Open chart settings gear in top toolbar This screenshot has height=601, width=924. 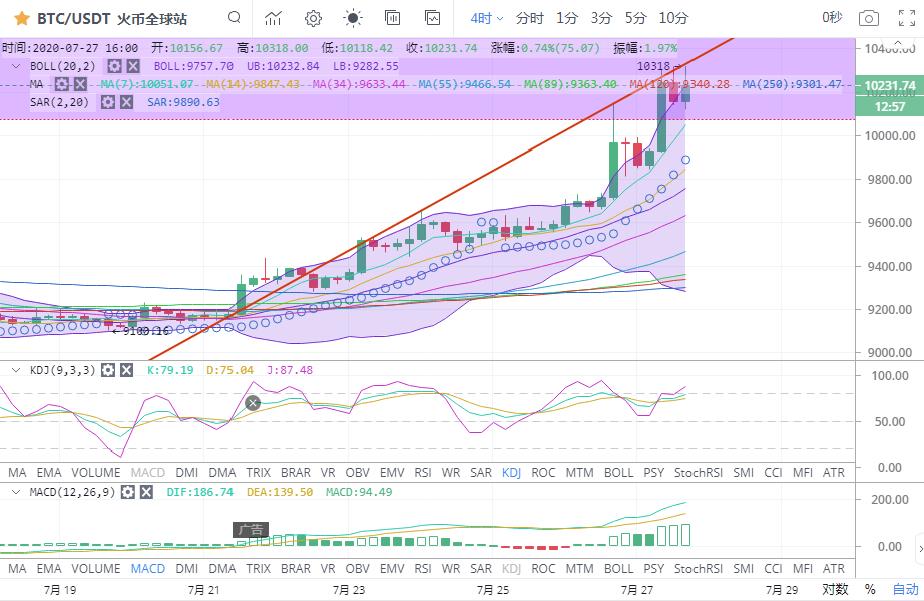pyautogui.click(x=313, y=18)
